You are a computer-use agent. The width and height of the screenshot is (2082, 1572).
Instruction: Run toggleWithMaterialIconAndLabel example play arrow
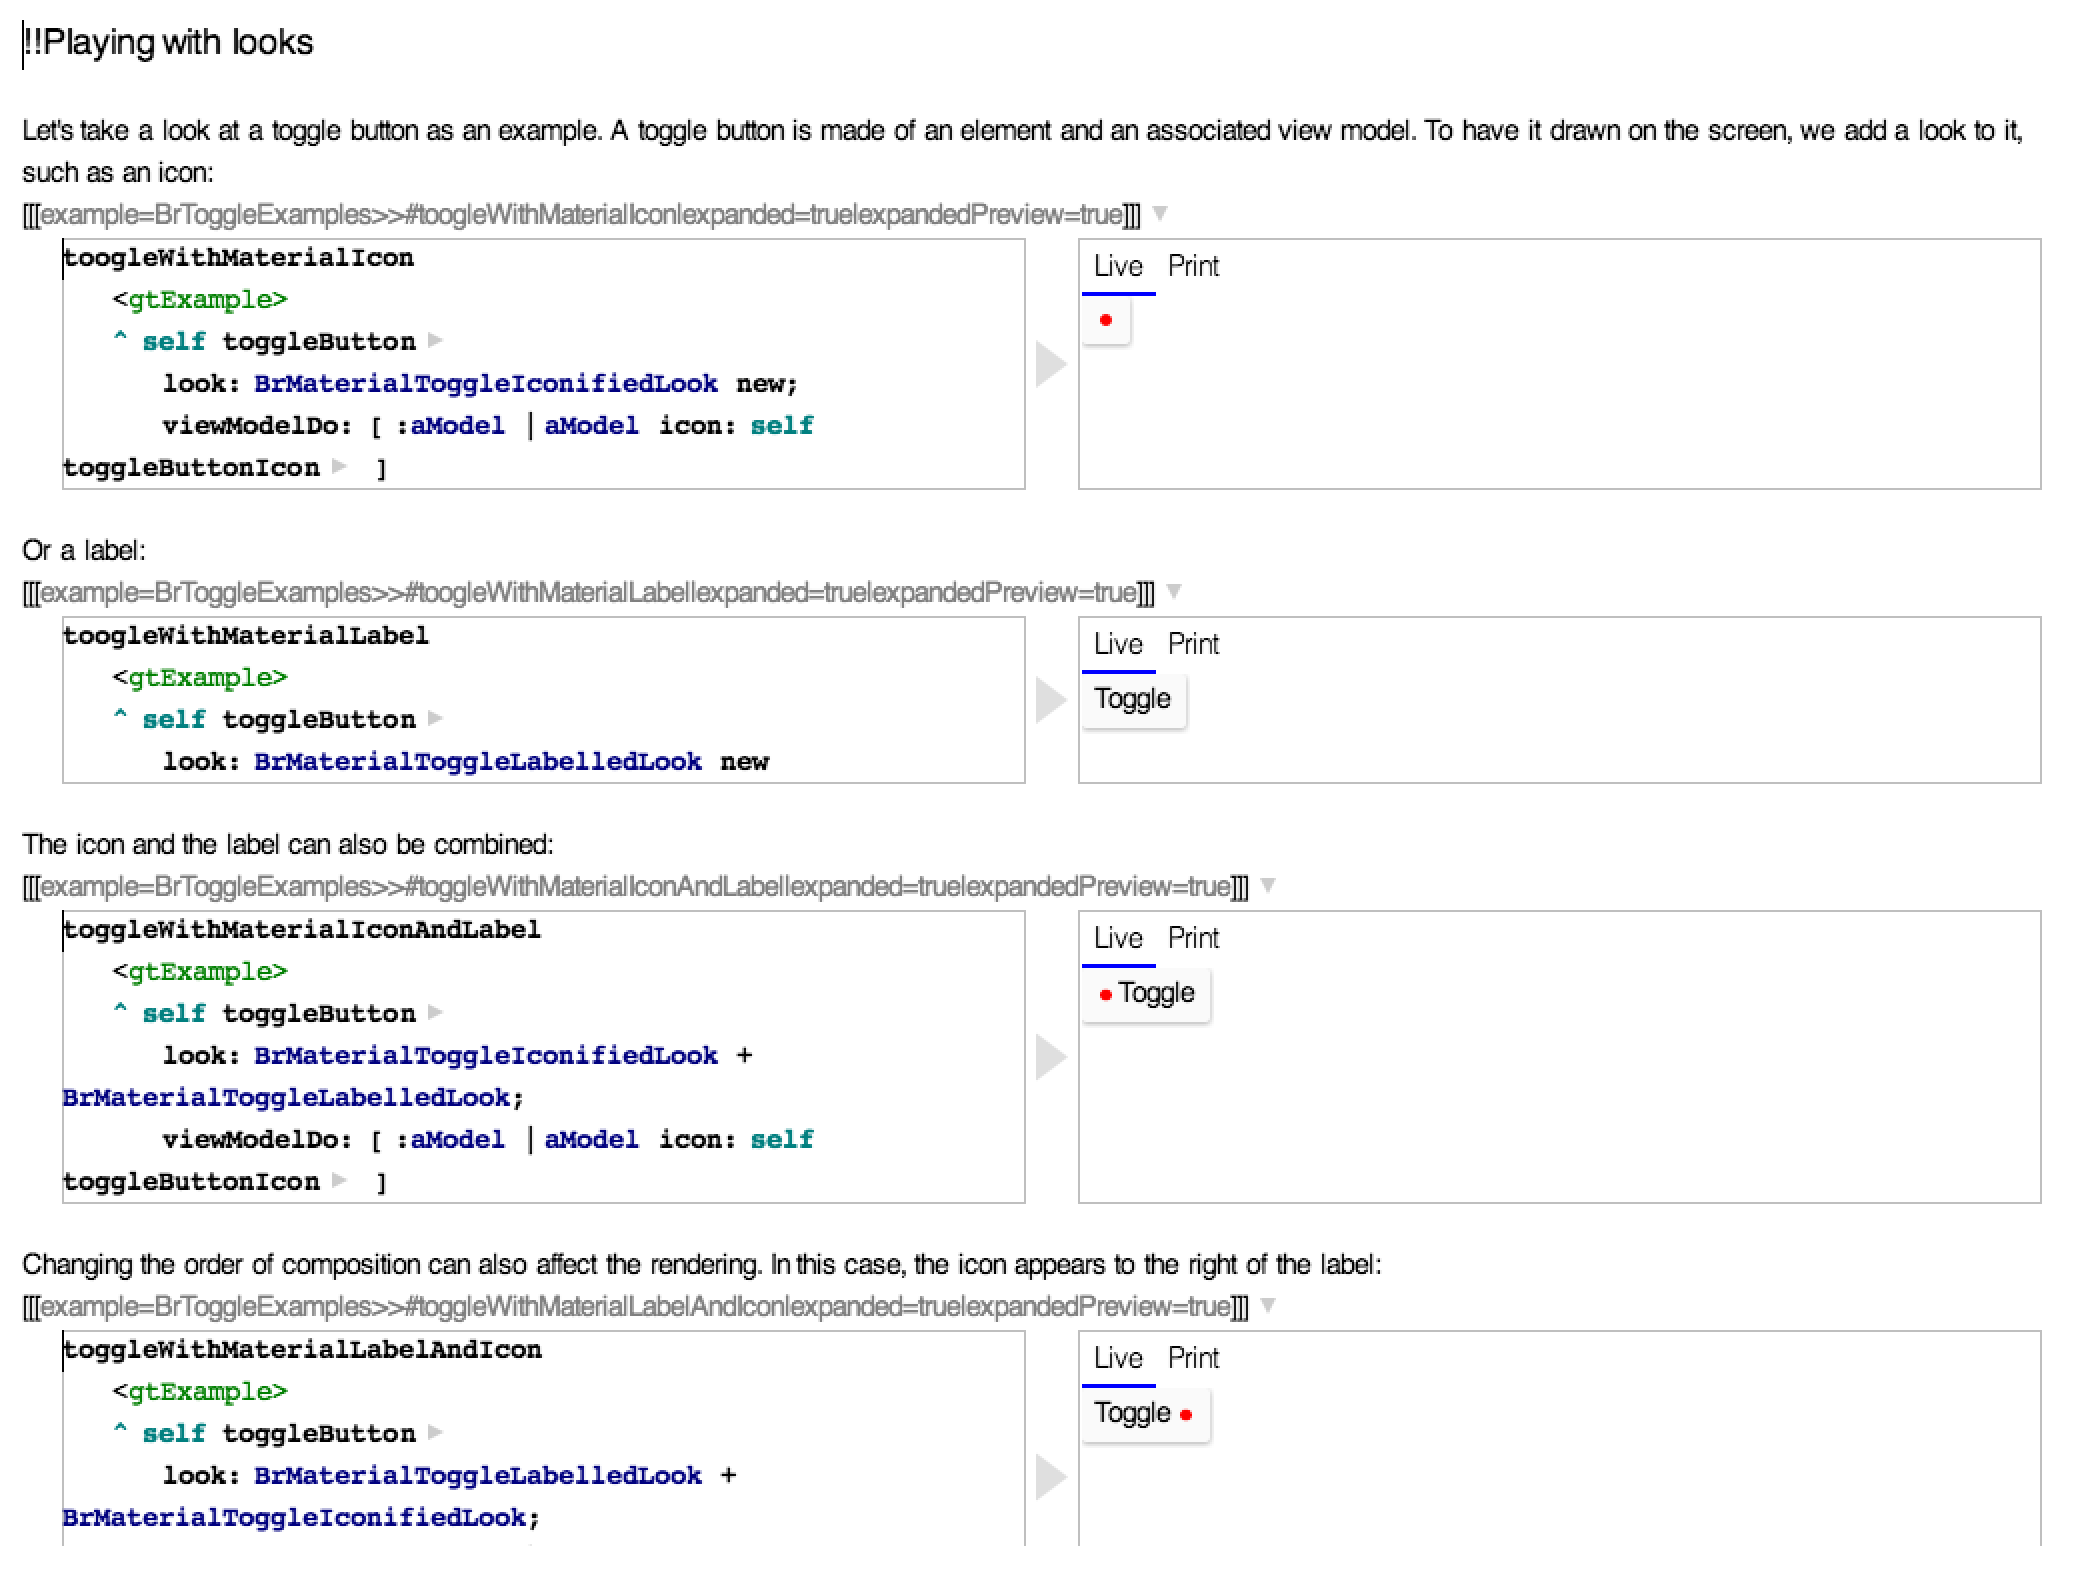1050,1057
